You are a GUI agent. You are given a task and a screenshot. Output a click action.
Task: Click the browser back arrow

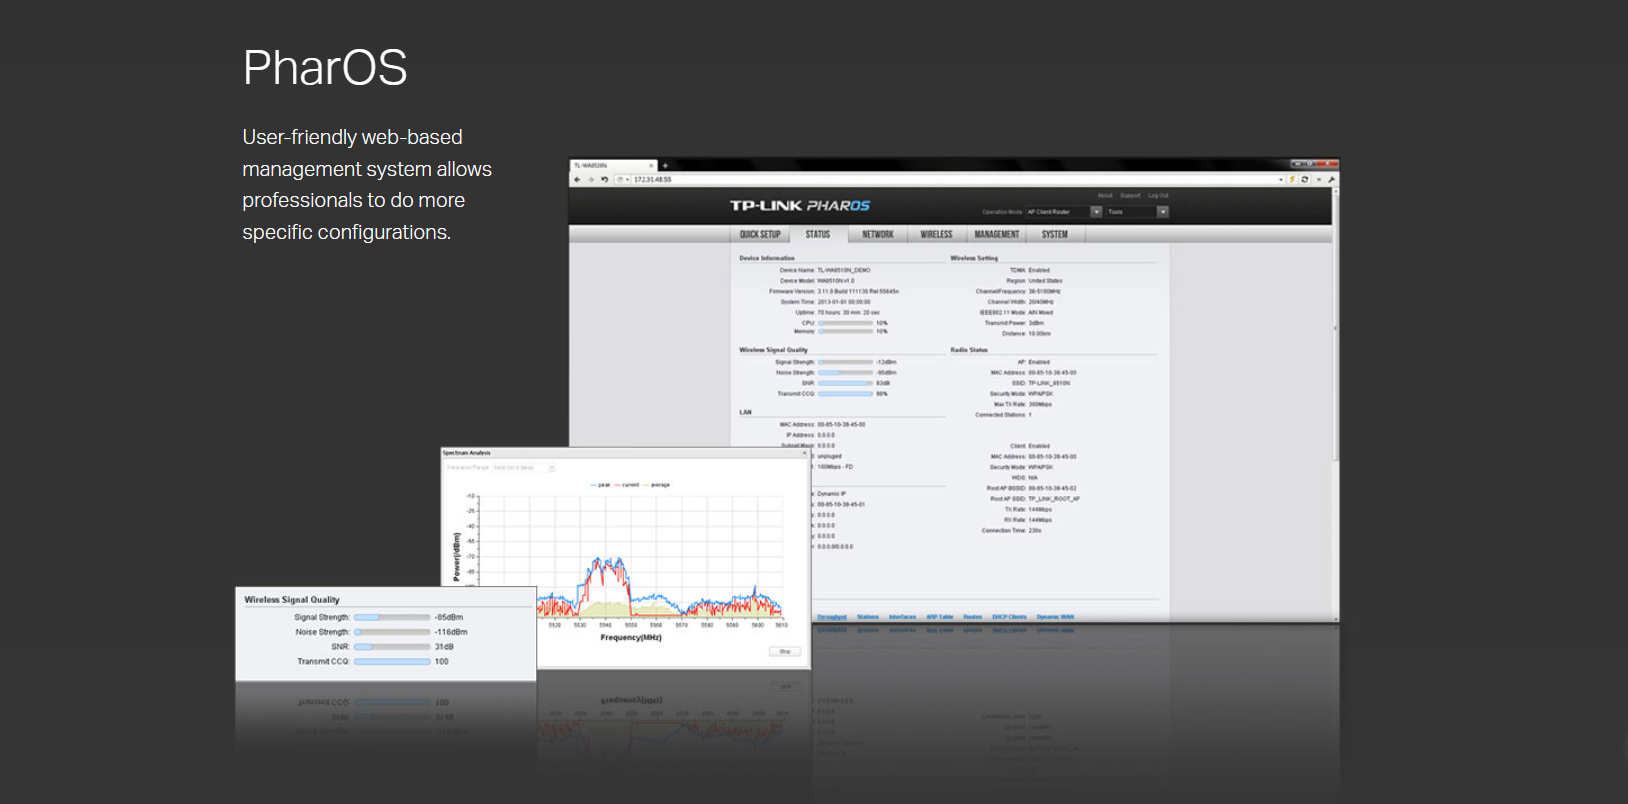(577, 180)
